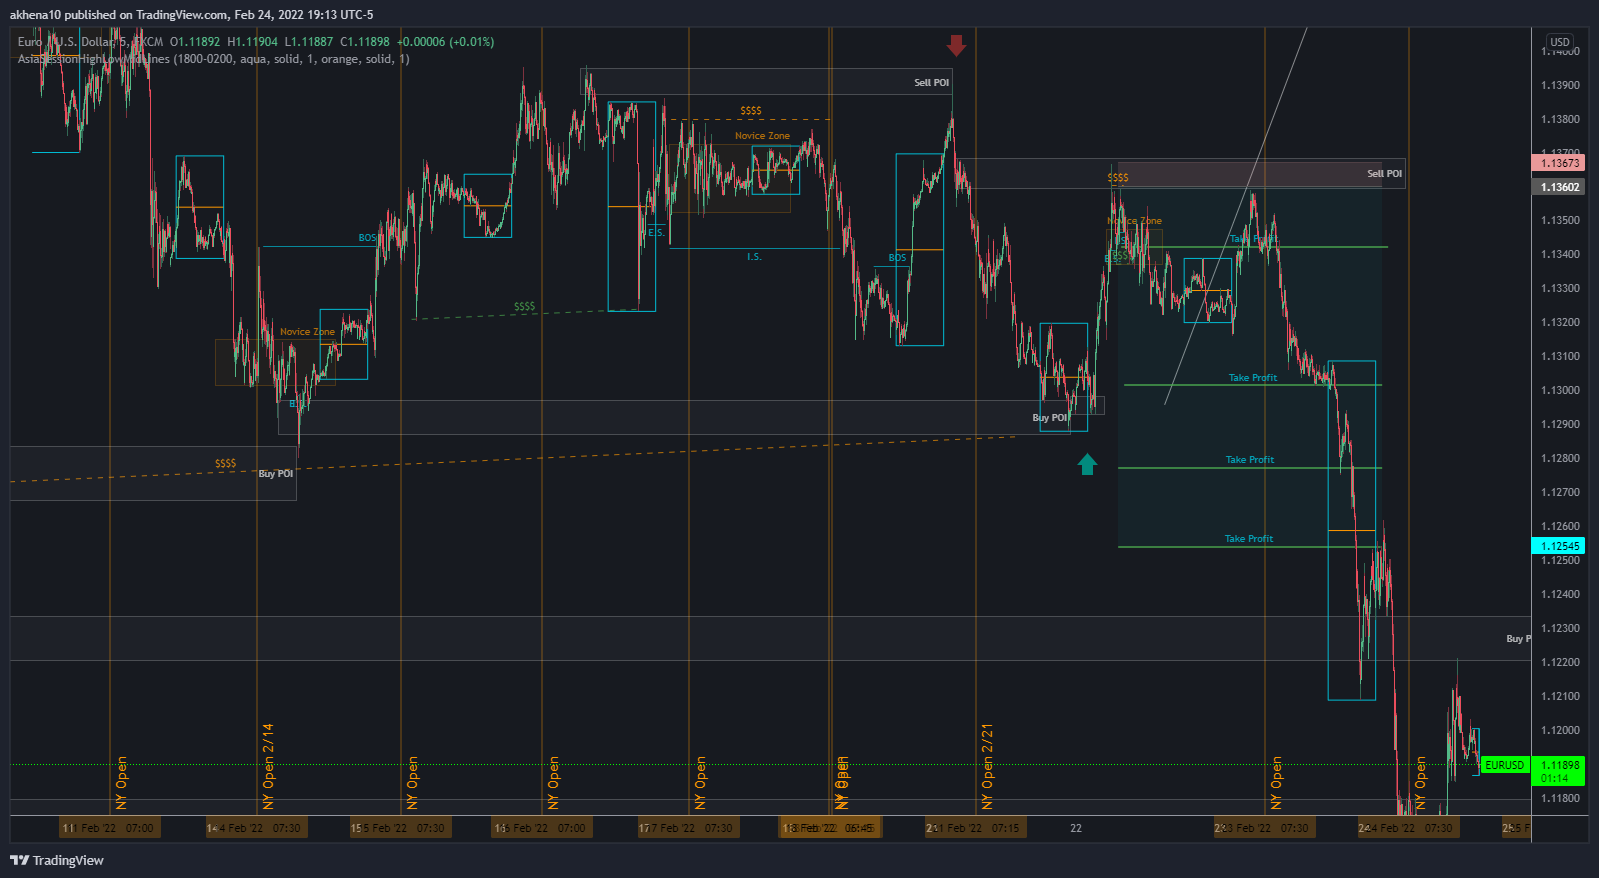Click the 1.12200 price axis value
Image resolution: width=1599 pixels, height=878 pixels.
coord(1560,662)
